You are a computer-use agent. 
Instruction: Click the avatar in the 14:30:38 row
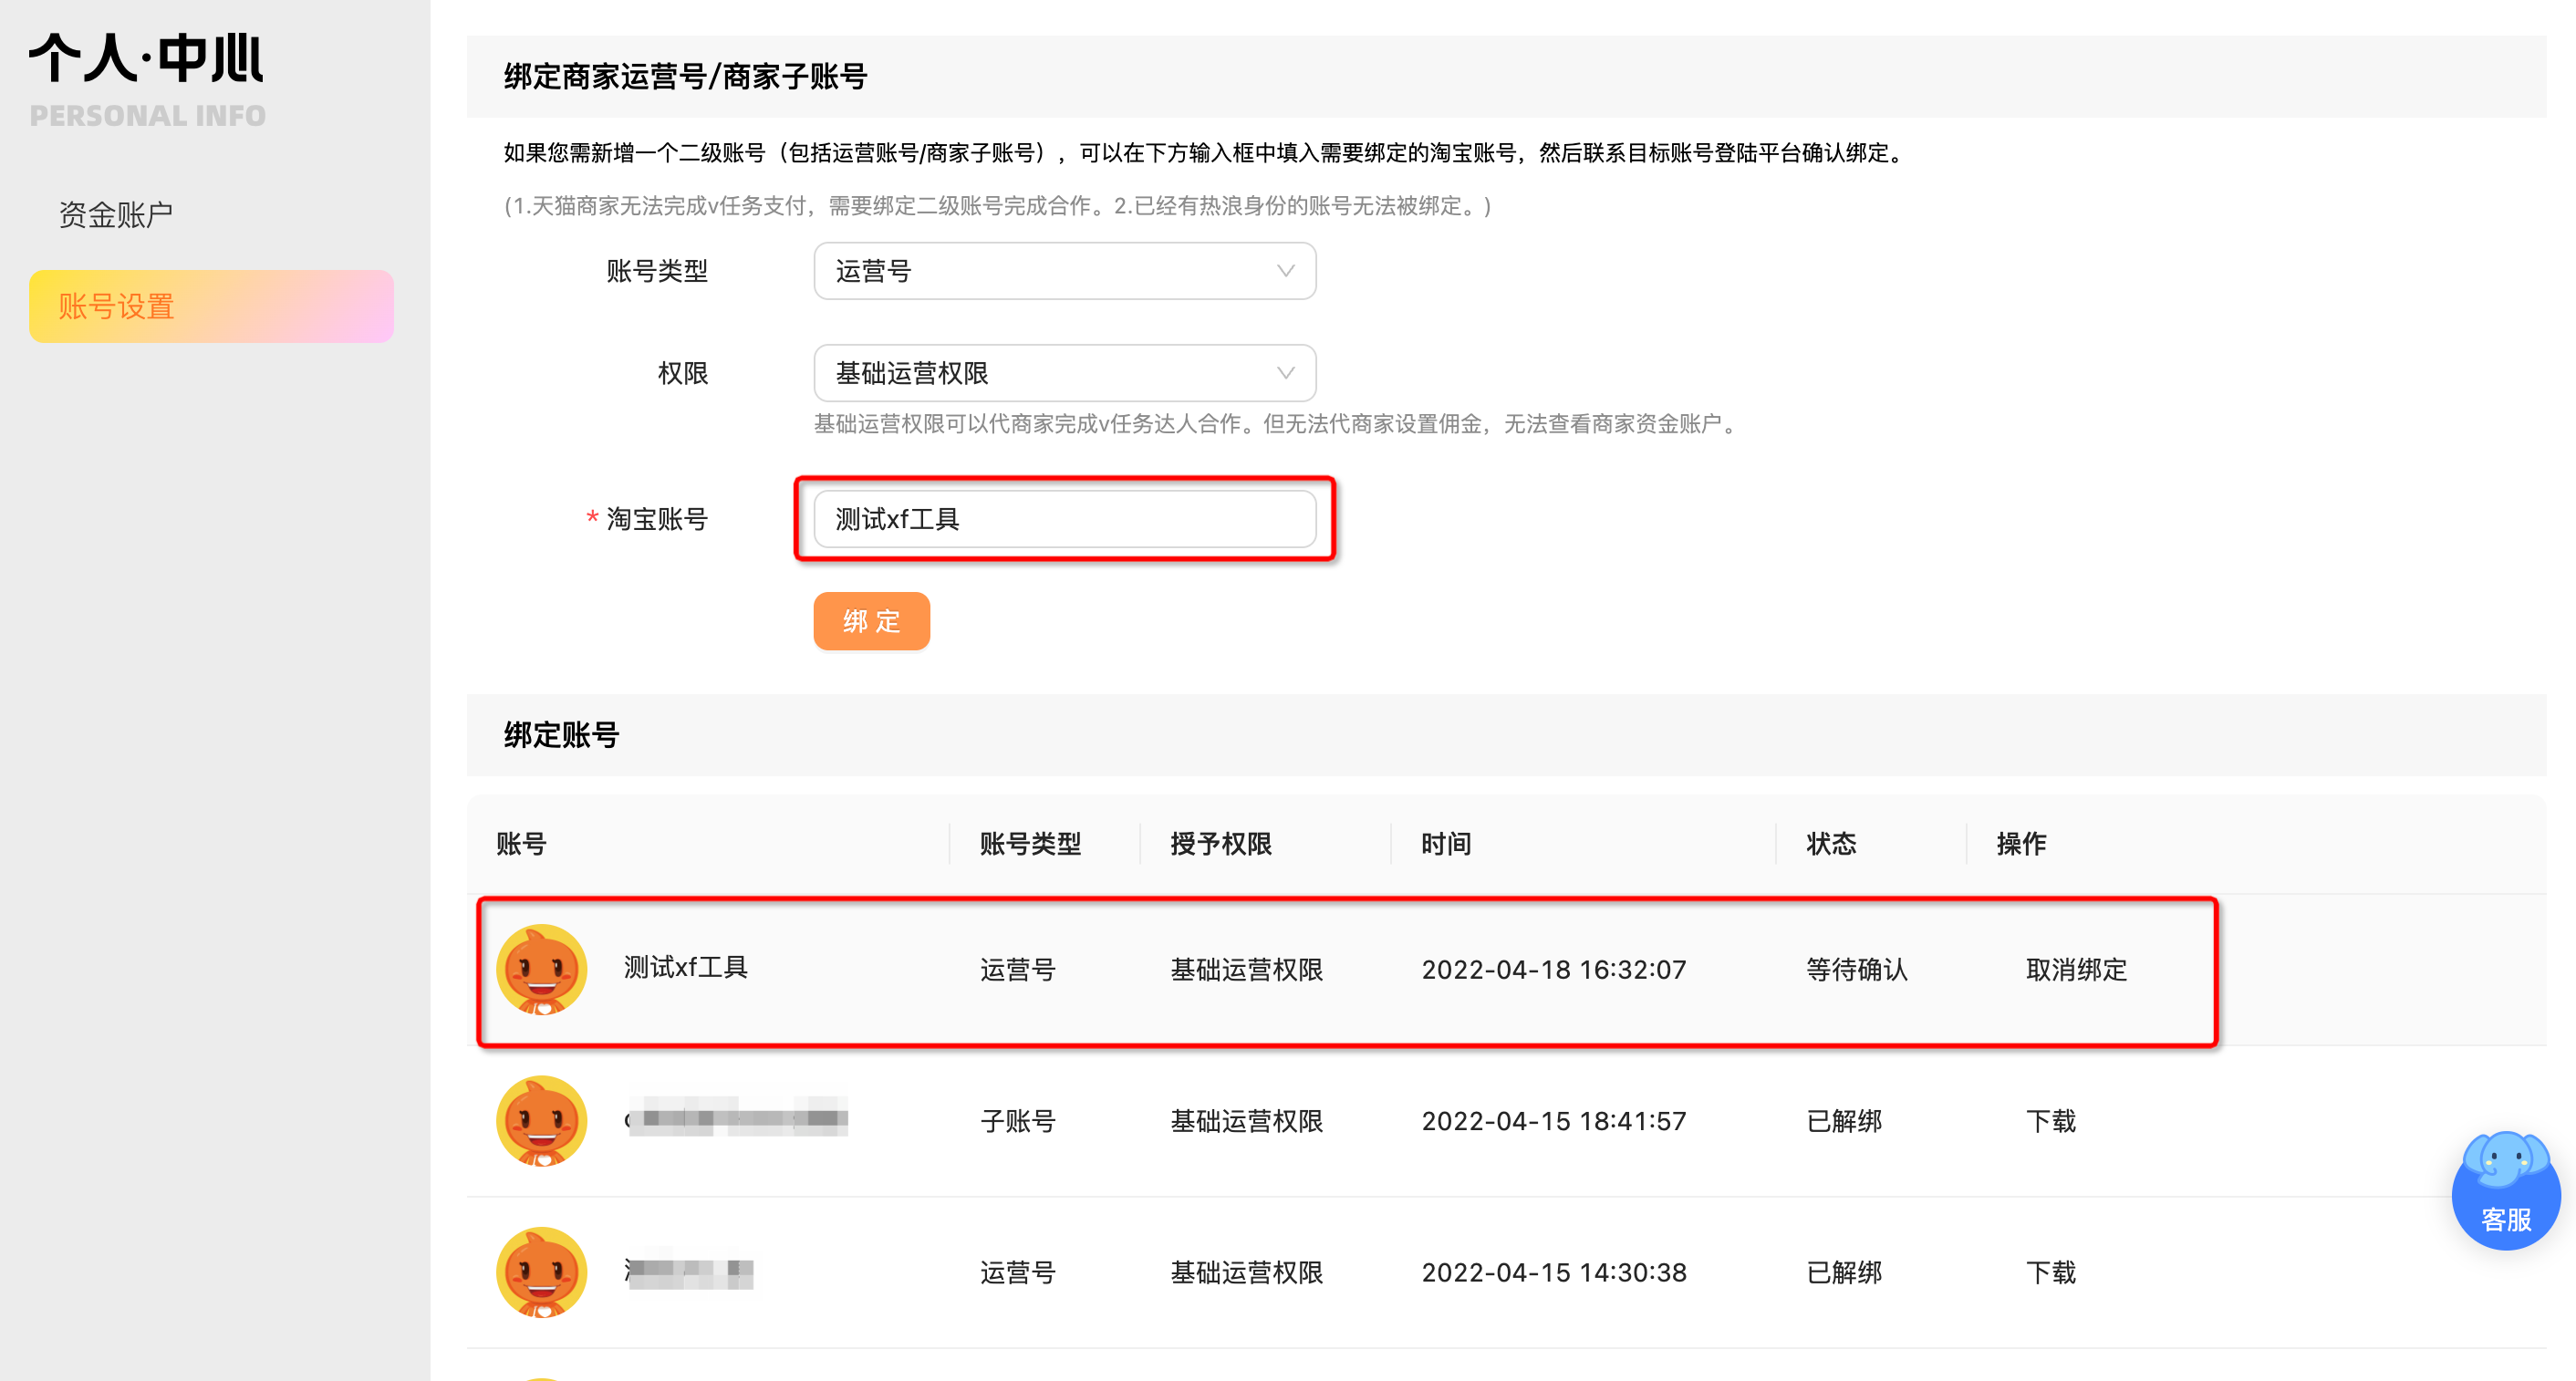(x=541, y=1272)
